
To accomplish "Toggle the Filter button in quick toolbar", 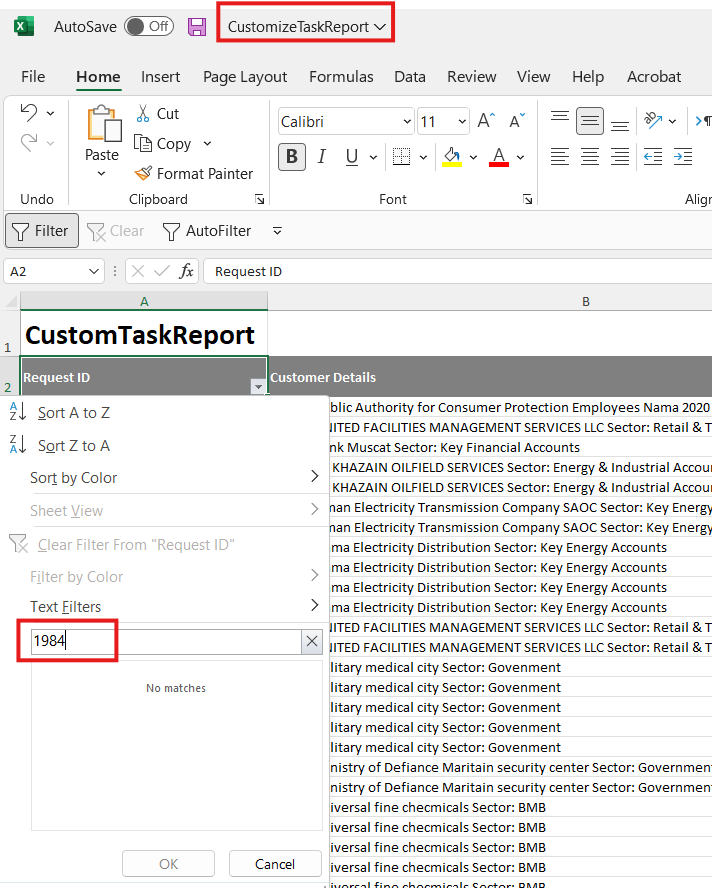I will [41, 231].
